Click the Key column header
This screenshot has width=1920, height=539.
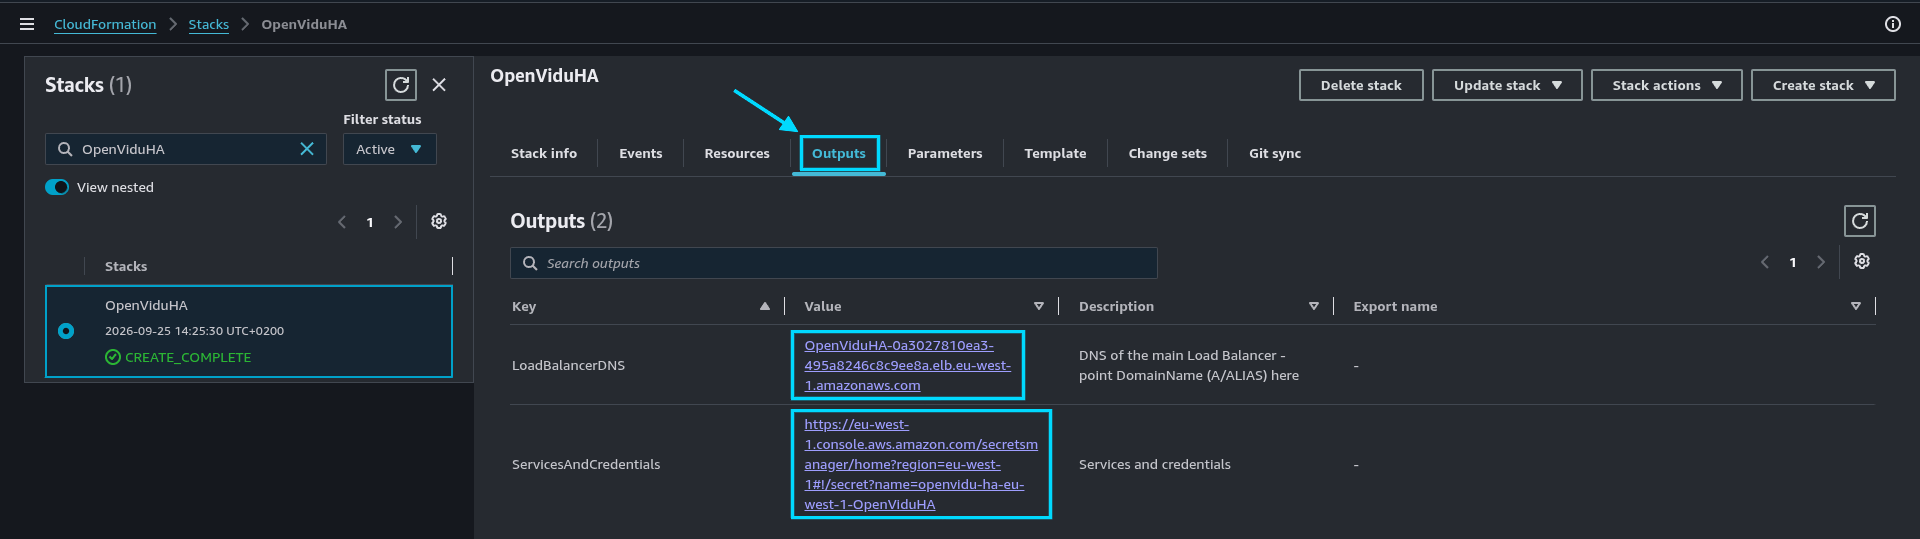click(524, 306)
